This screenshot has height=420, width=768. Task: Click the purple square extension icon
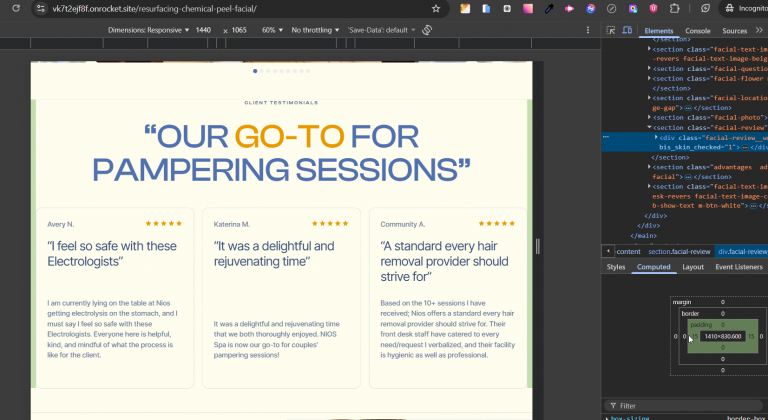pyautogui.click(x=633, y=8)
